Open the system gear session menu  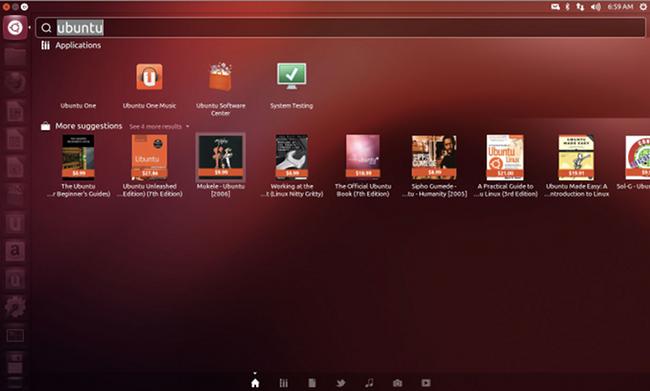pyautogui.click(x=643, y=7)
